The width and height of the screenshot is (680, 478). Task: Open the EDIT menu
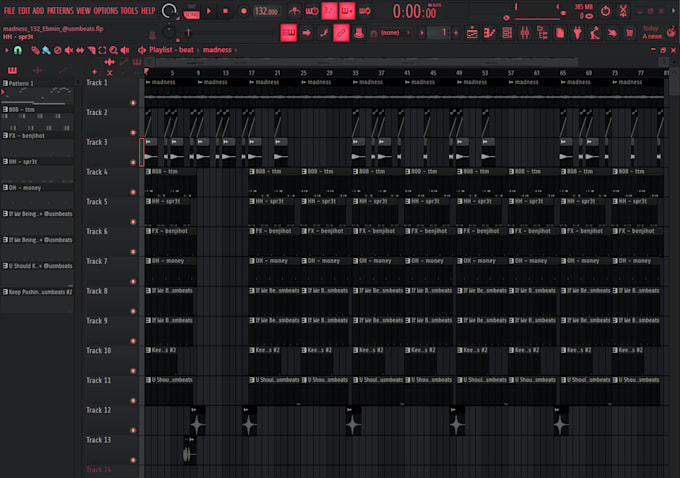tap(24, 11)
